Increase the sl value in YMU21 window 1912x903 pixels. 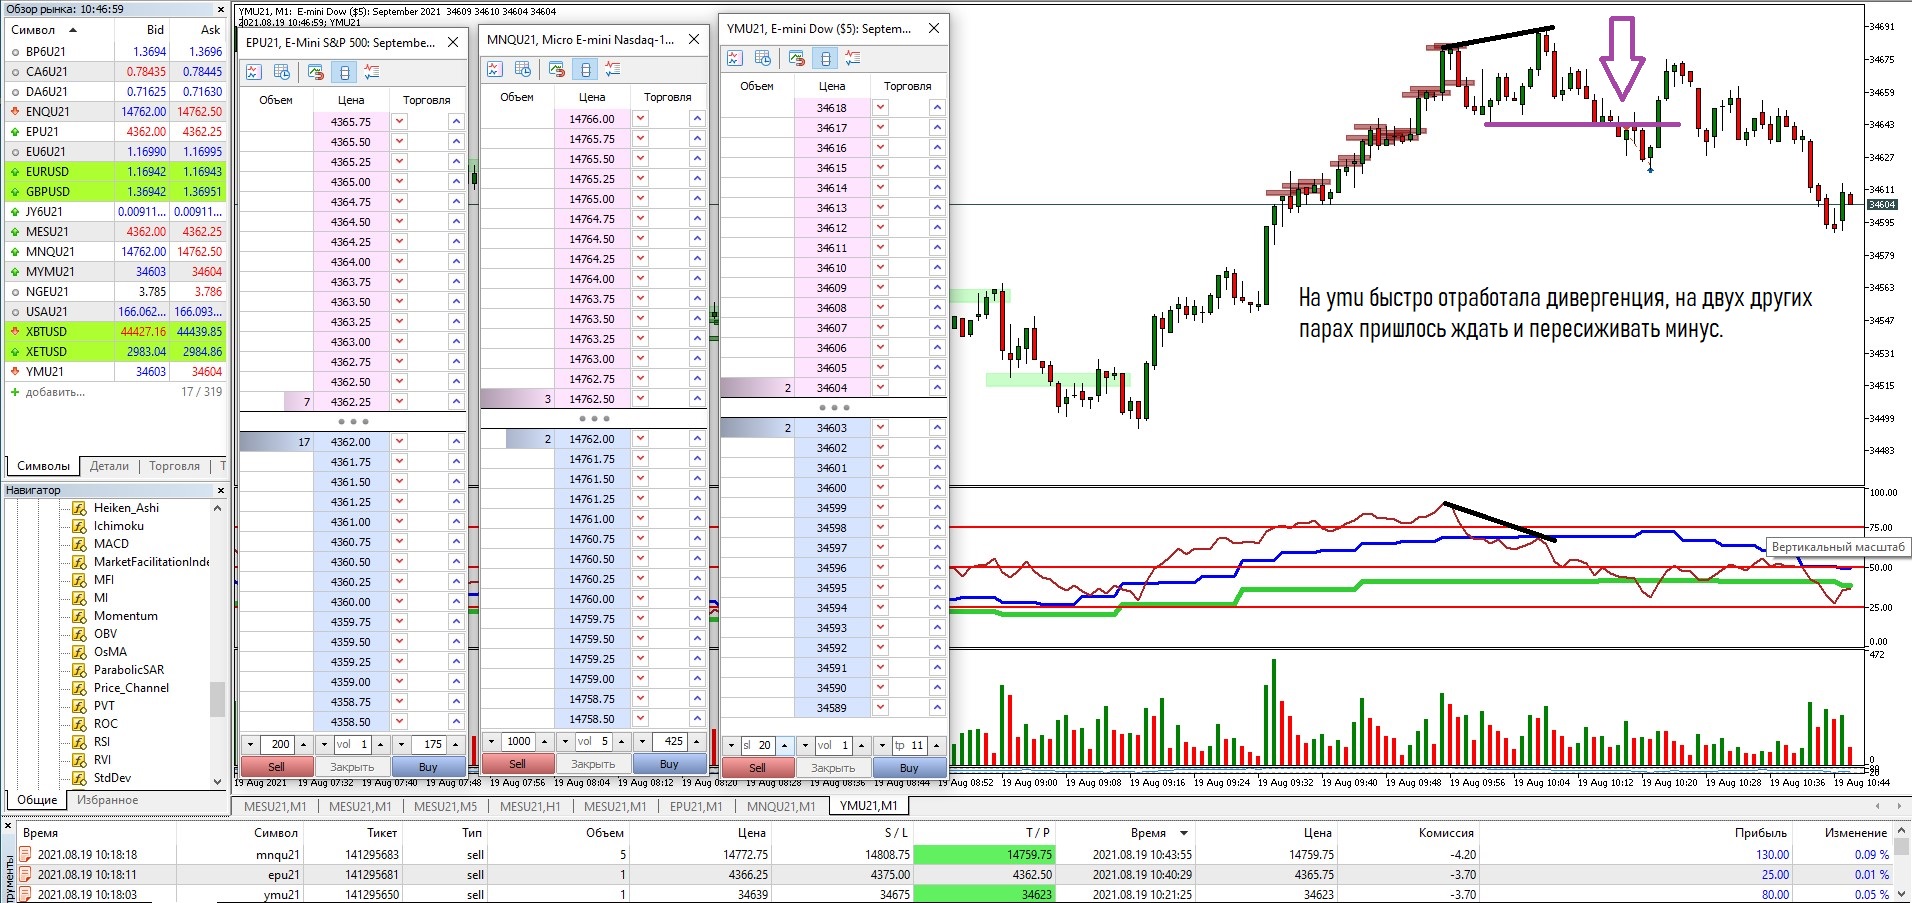[785, 745]
